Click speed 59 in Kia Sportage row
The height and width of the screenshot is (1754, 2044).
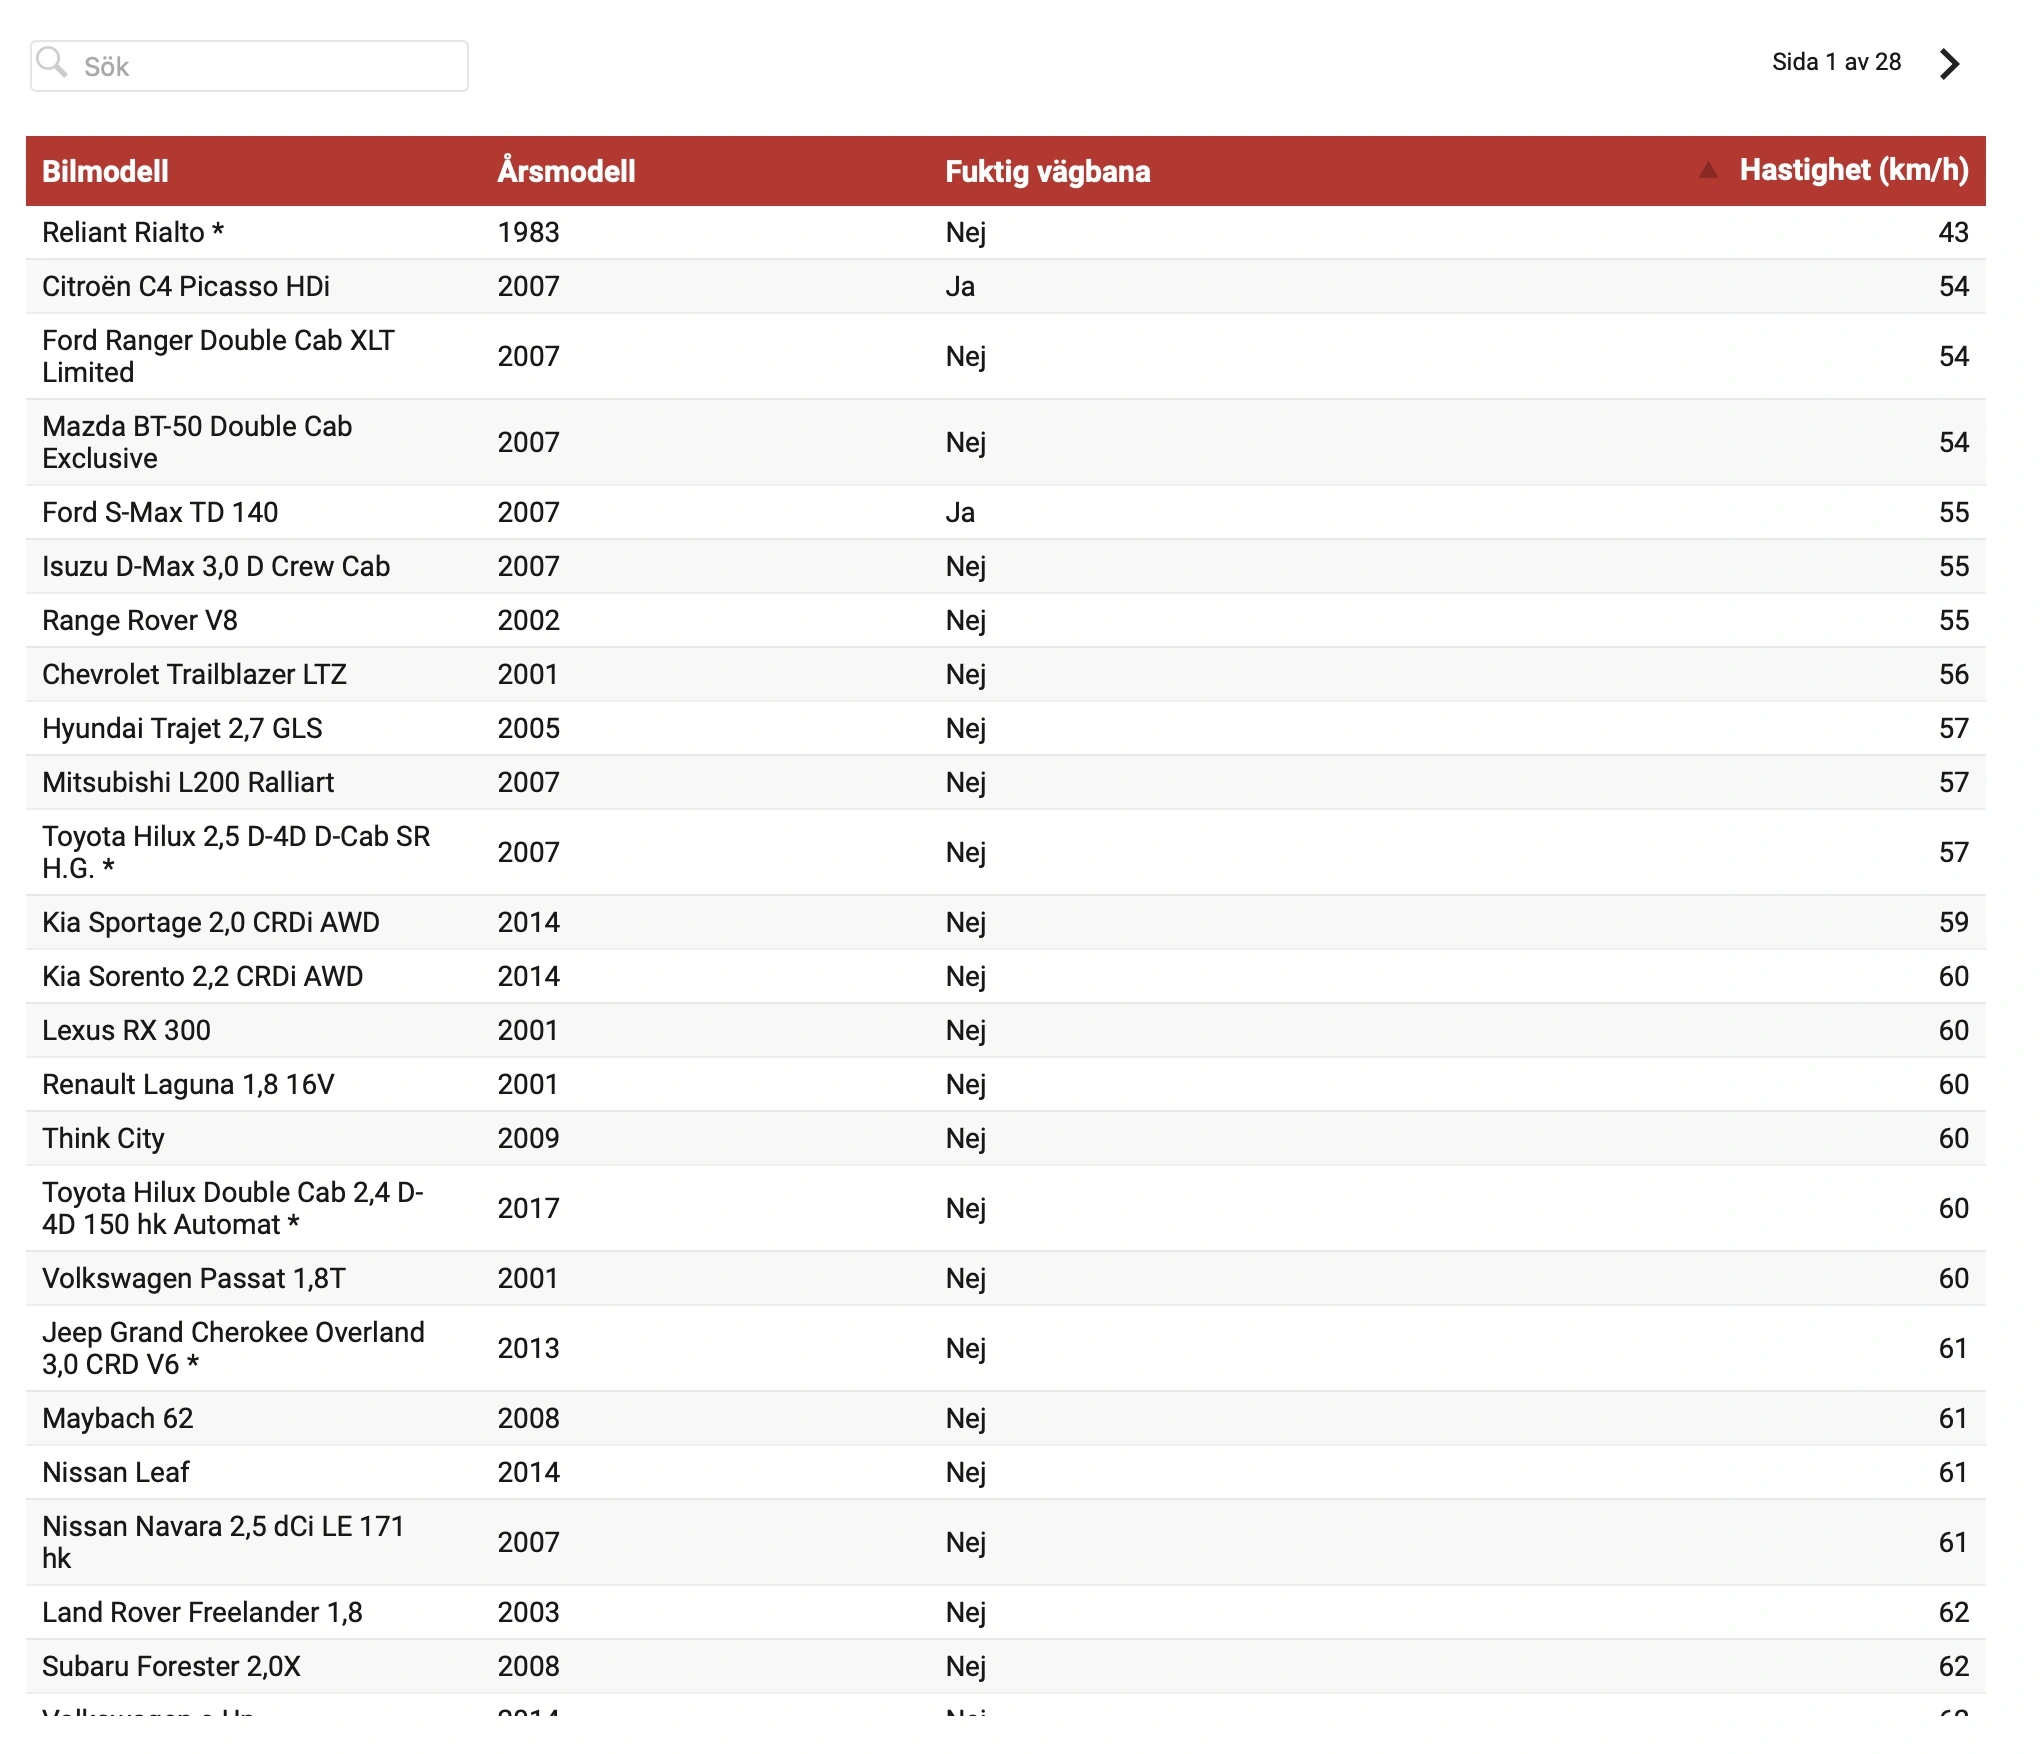[1953, 922]
